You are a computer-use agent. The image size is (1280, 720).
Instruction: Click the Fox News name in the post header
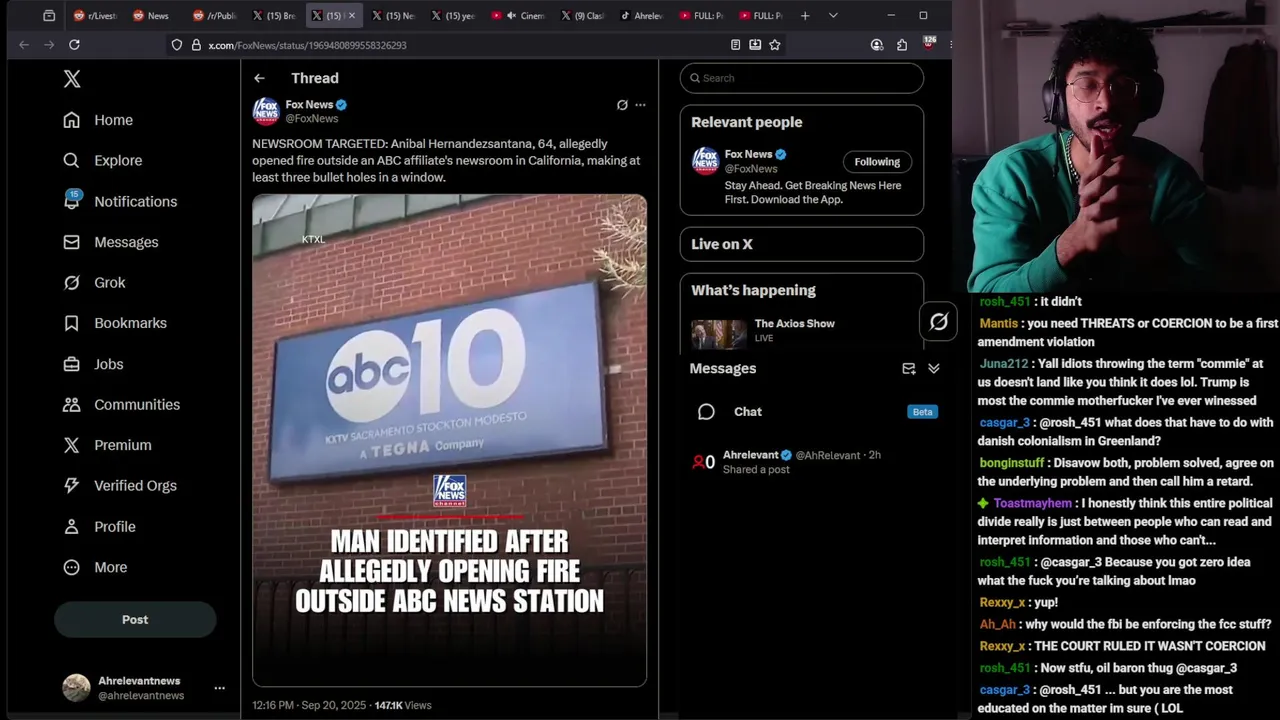pos(309,104)
